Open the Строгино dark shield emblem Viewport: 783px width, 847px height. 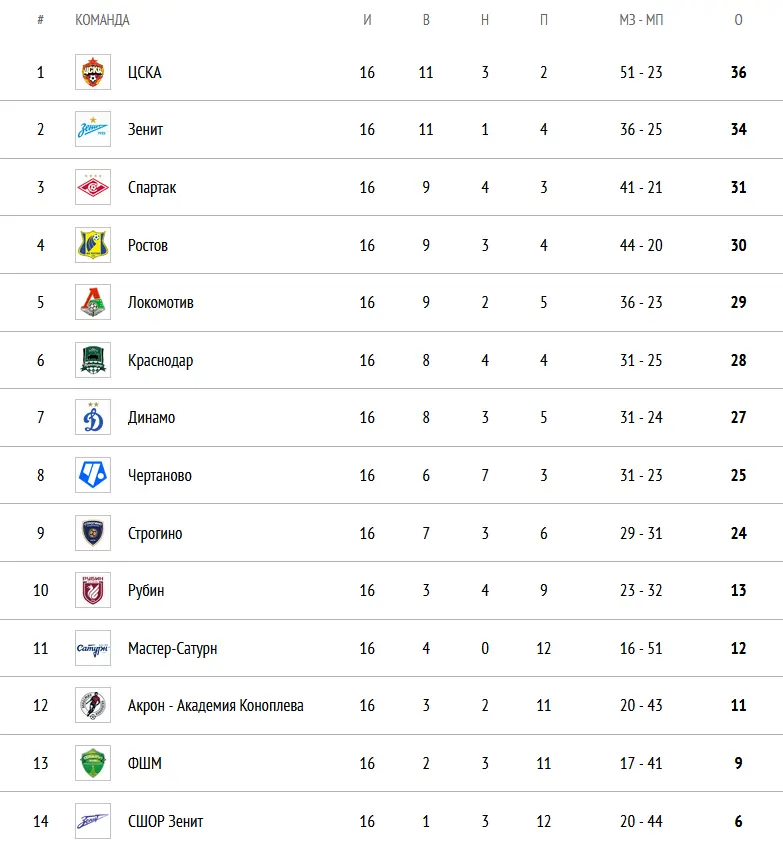coord(93,533)
